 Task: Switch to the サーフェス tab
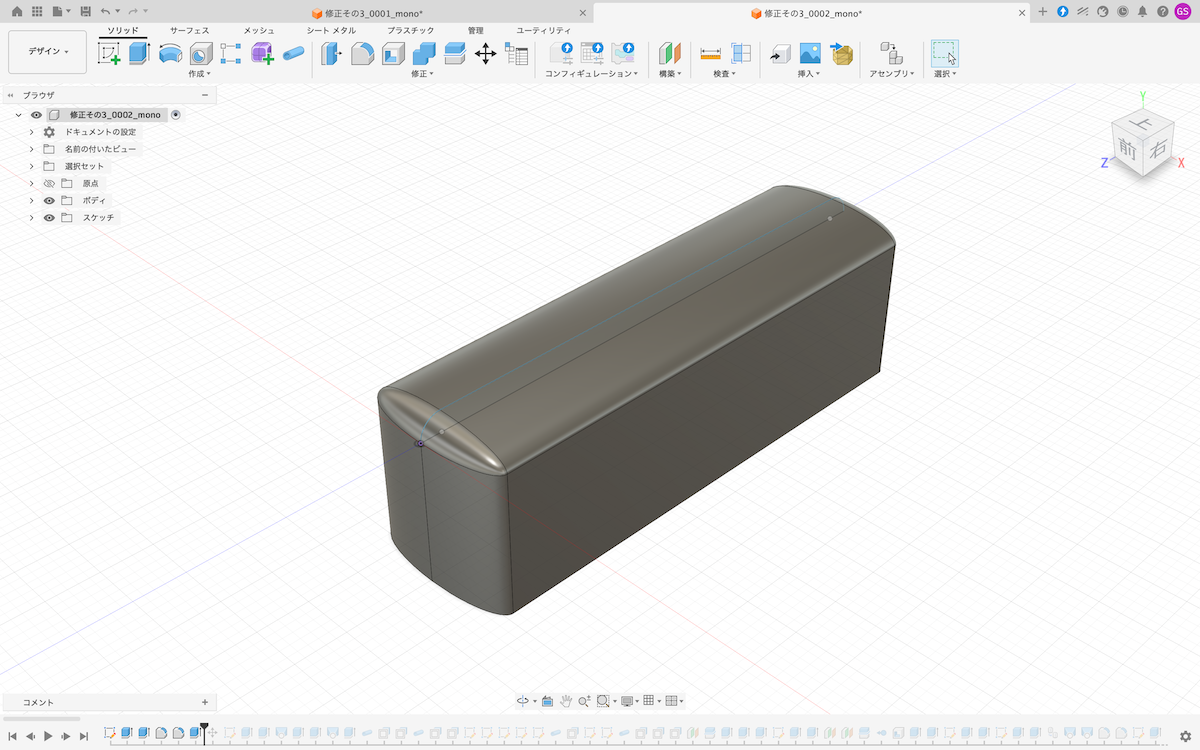(x=189, y=31)
